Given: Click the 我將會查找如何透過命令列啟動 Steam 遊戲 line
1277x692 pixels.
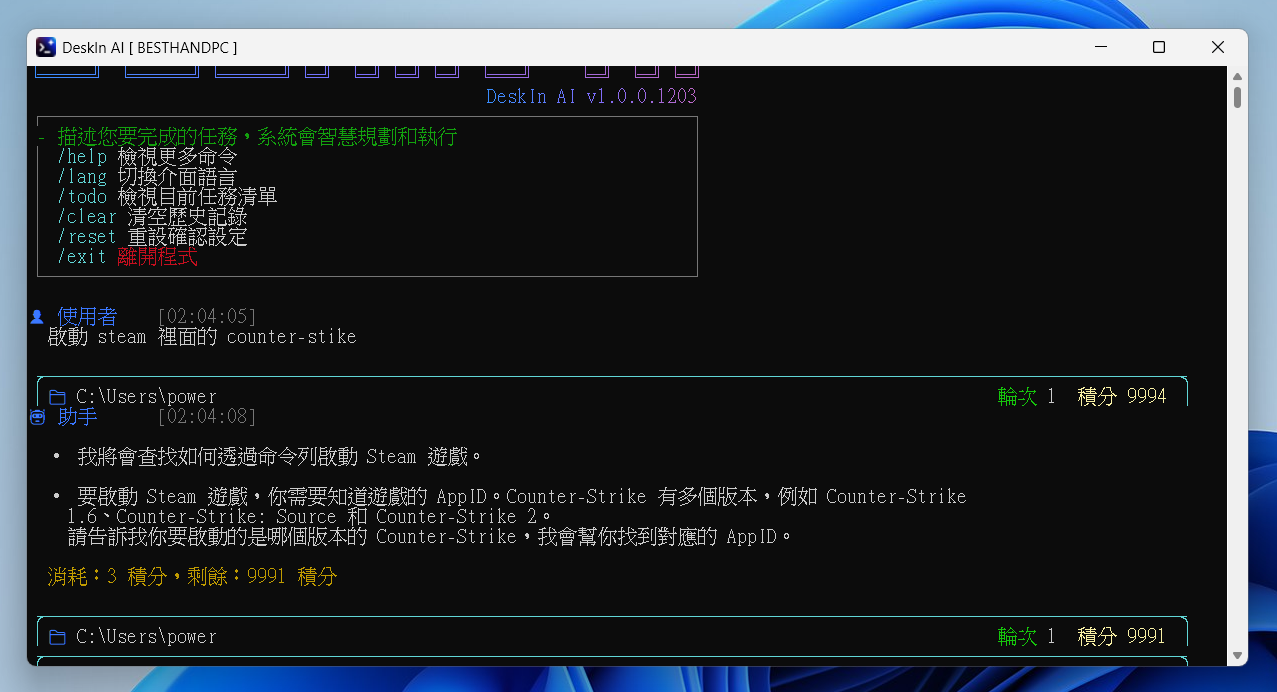Looking at the screenshot, I should coord(280,457).
